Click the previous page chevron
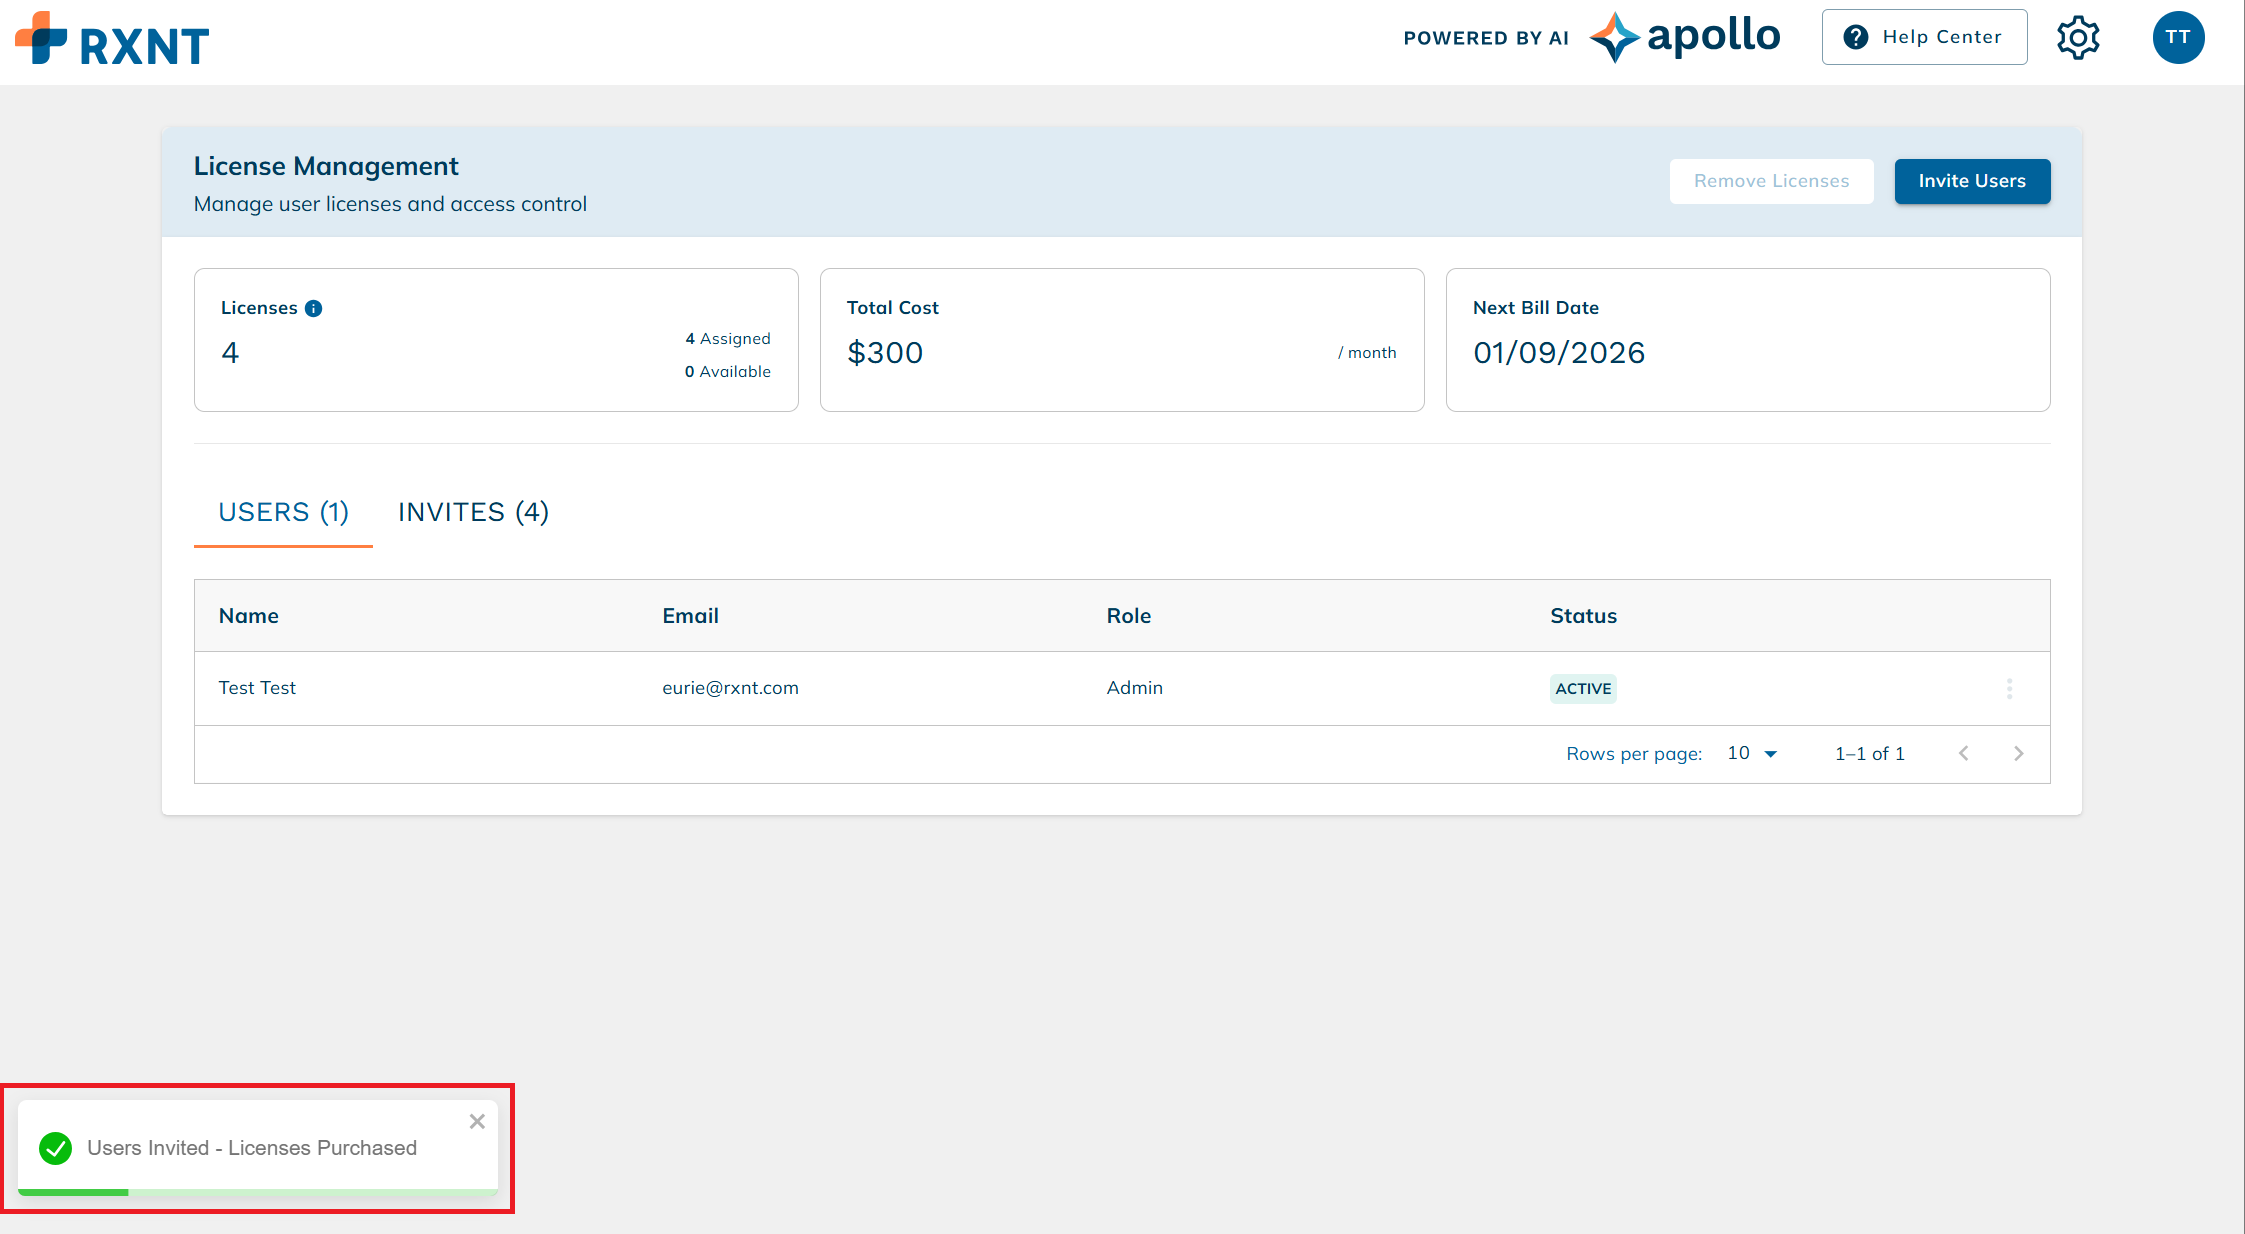This screenshot has width=2245, height=1234. [1964, 753]
